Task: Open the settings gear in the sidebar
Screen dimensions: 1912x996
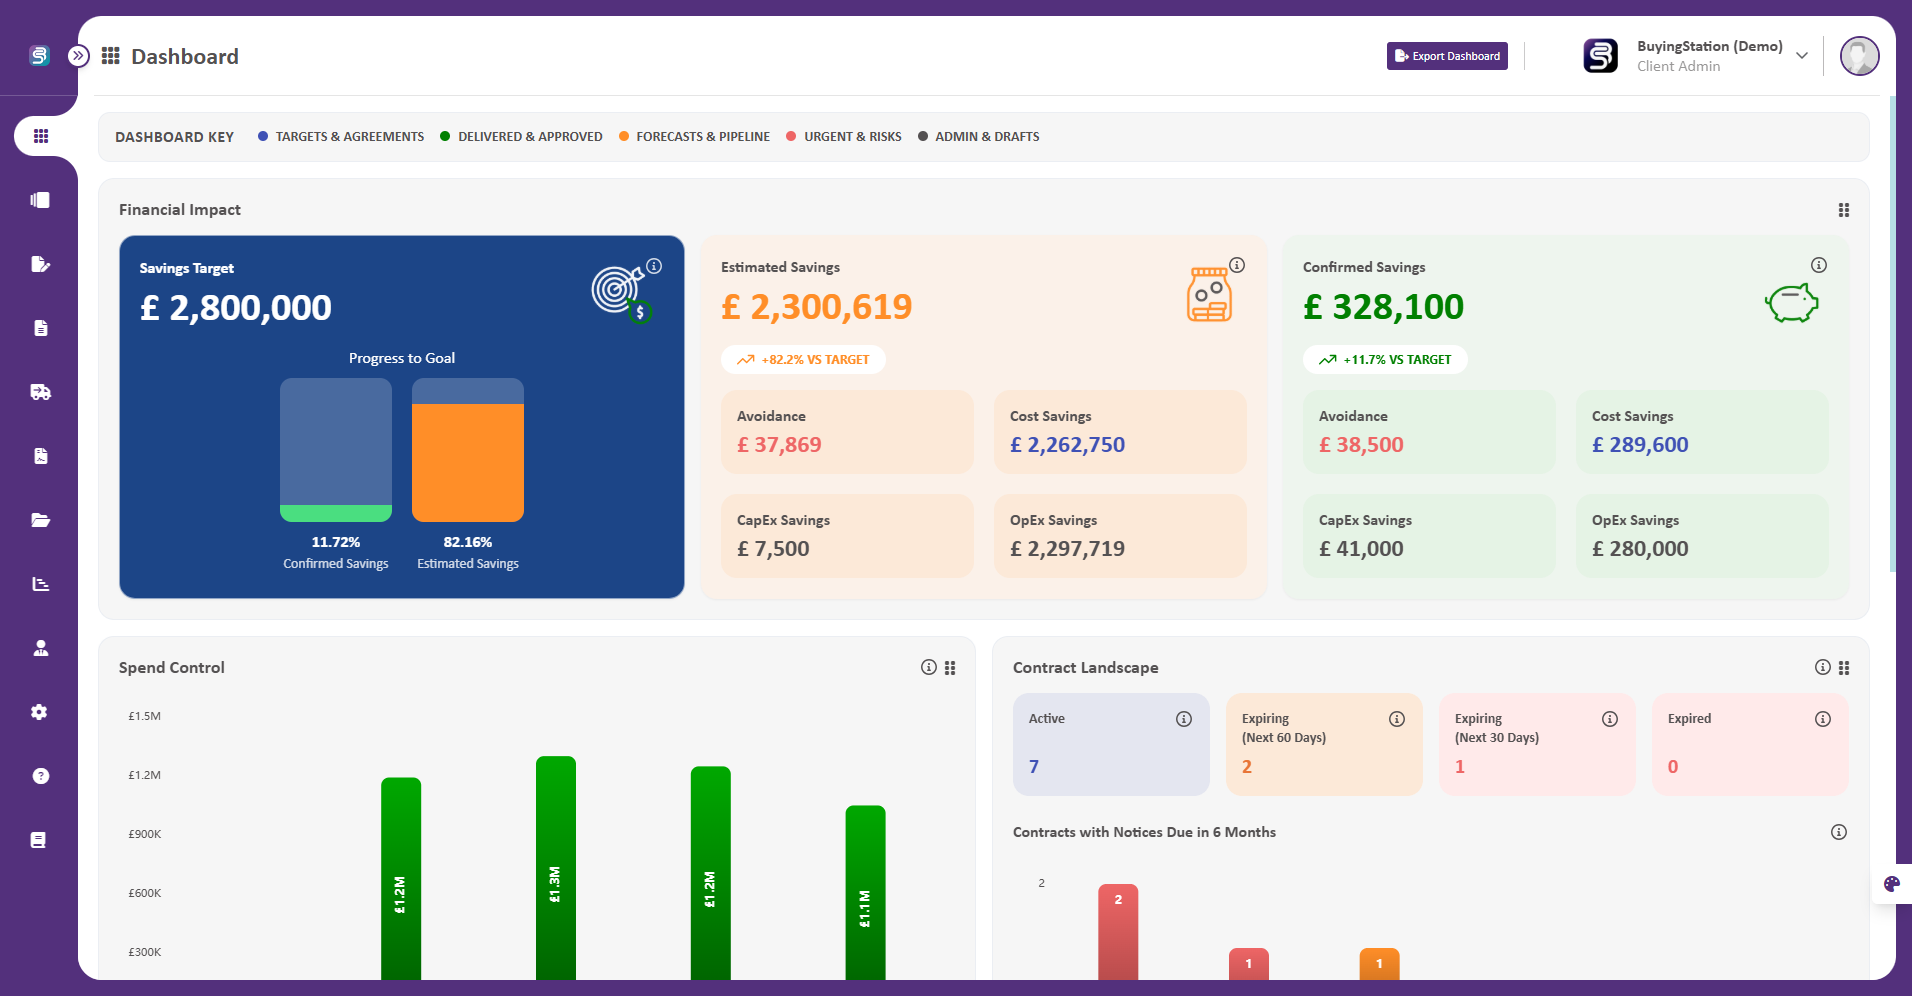Action: [40, 712]
